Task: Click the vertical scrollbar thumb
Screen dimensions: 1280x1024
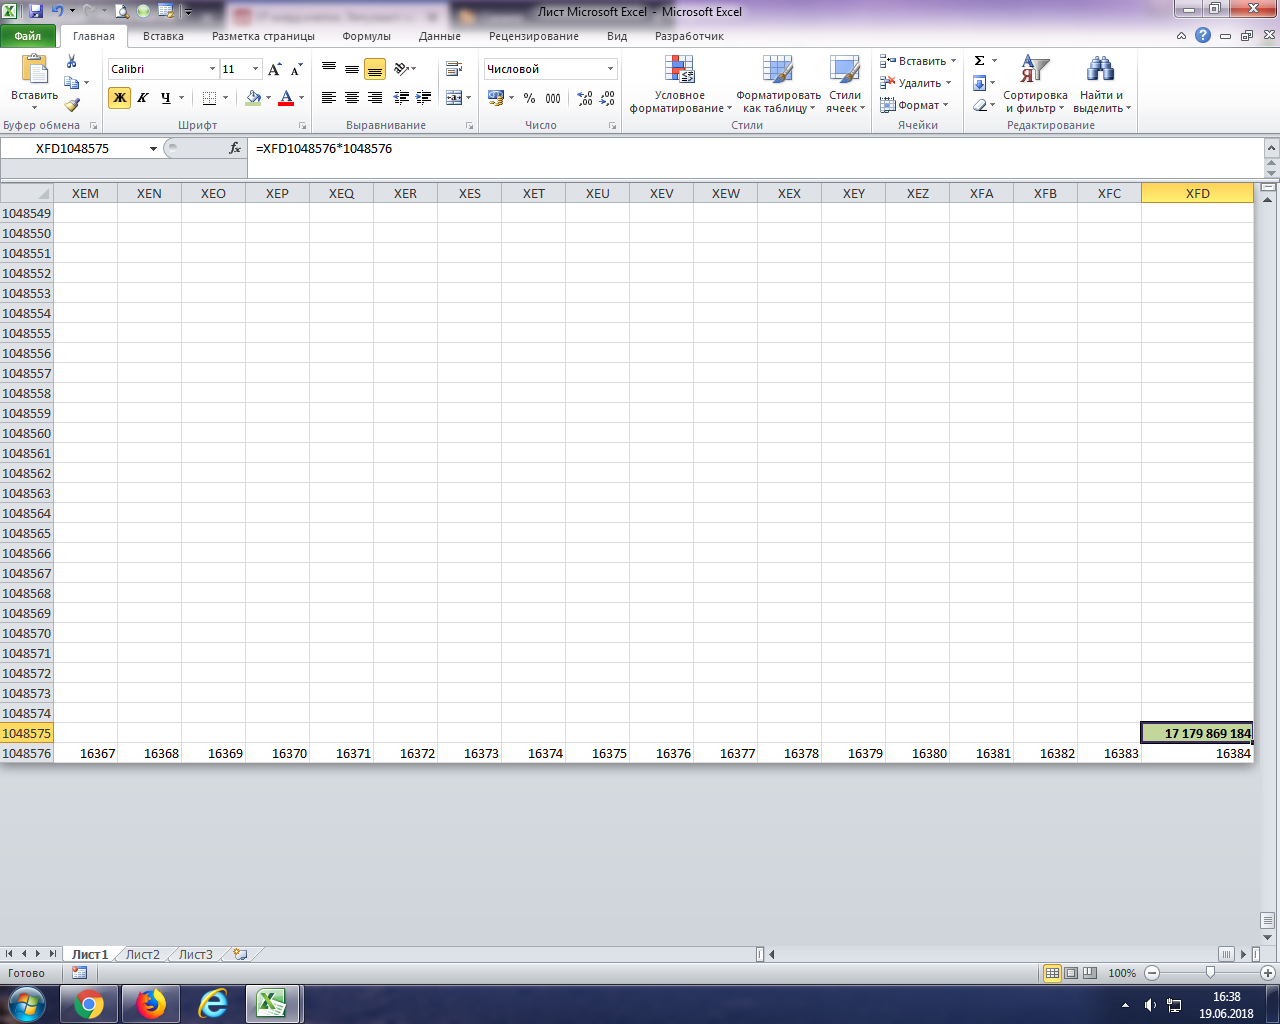Action: tap(1268, 920)
